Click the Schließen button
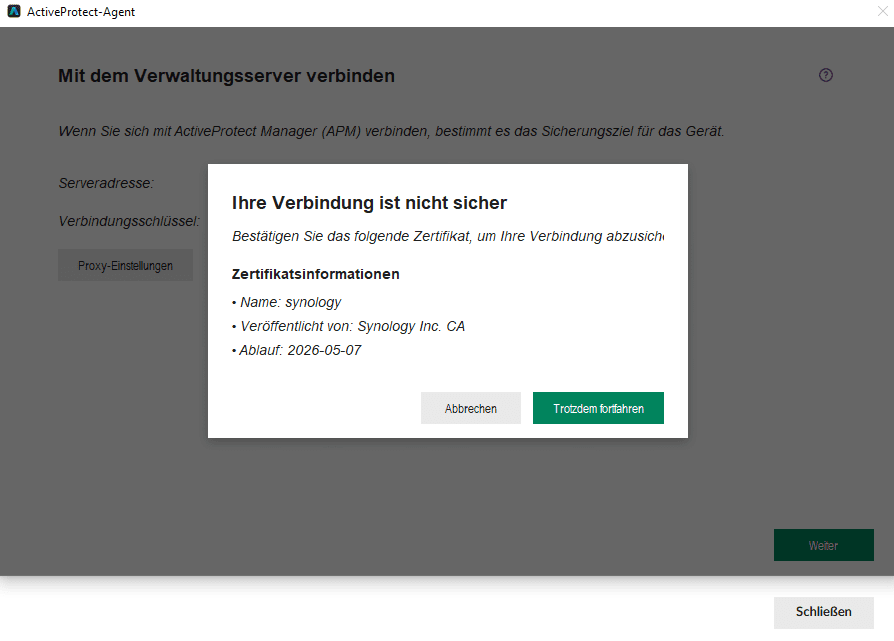Screen dimensions: 894x641 823,612
